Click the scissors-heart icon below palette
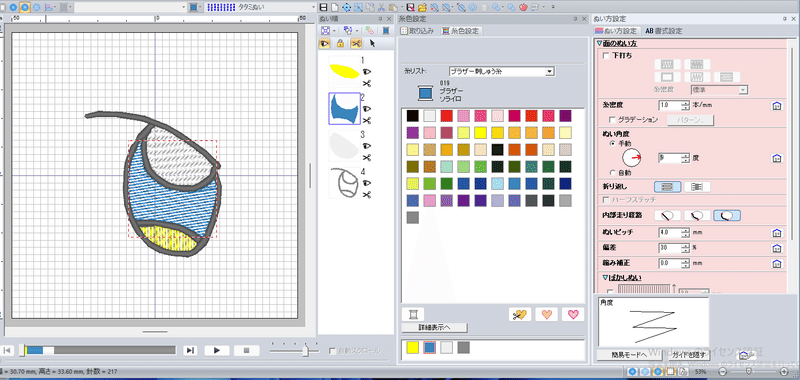 (520, 314)
